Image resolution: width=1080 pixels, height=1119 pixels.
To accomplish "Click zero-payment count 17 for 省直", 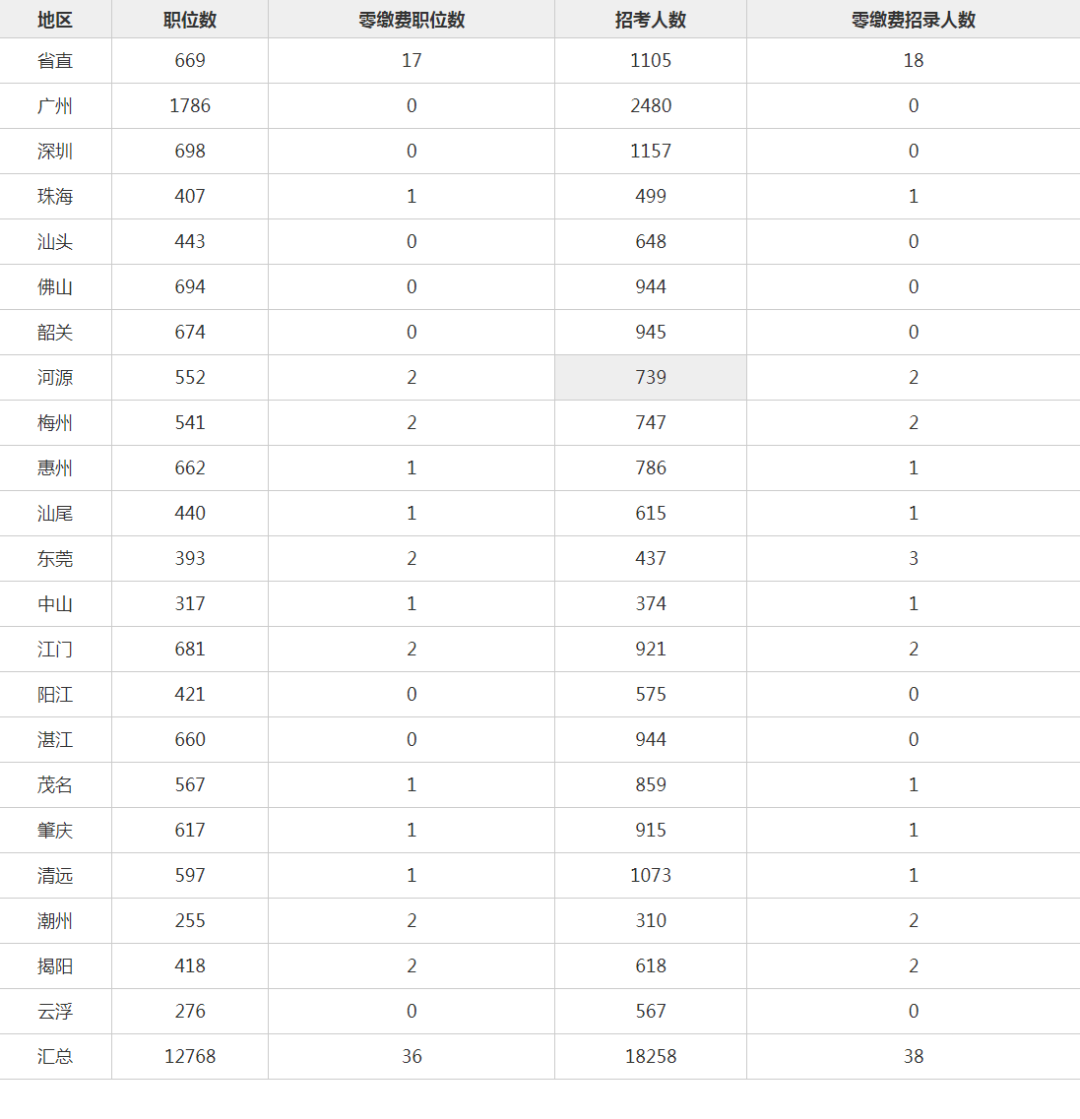I will pos(411,61).
